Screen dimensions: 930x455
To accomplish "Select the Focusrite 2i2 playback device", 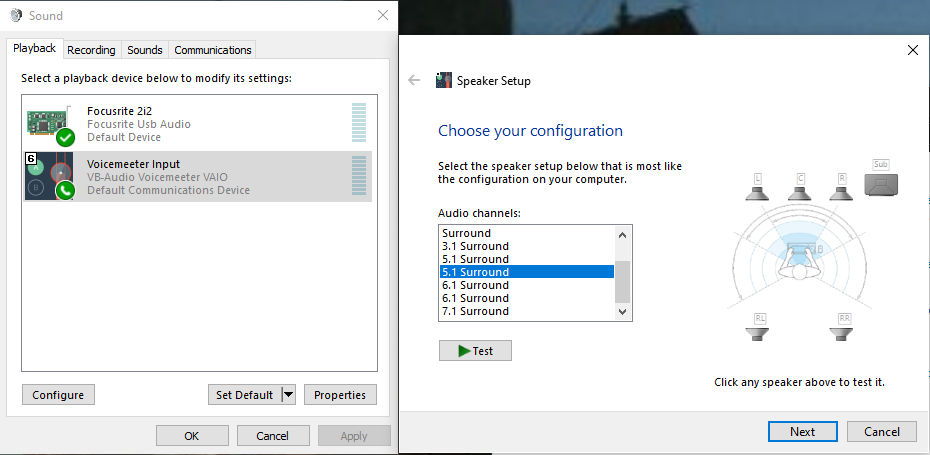I will pos(198,124).
